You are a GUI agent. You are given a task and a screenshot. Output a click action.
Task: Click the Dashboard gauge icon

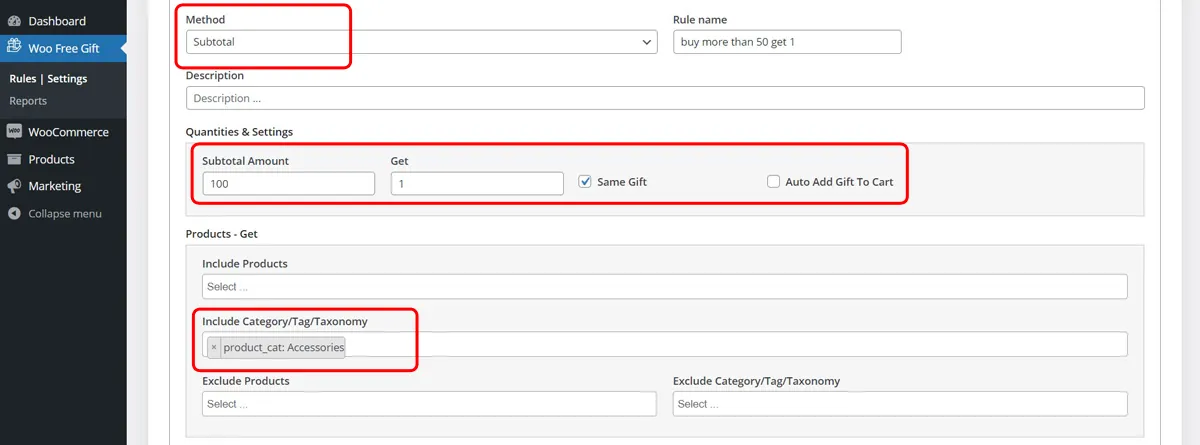(14, 21)
